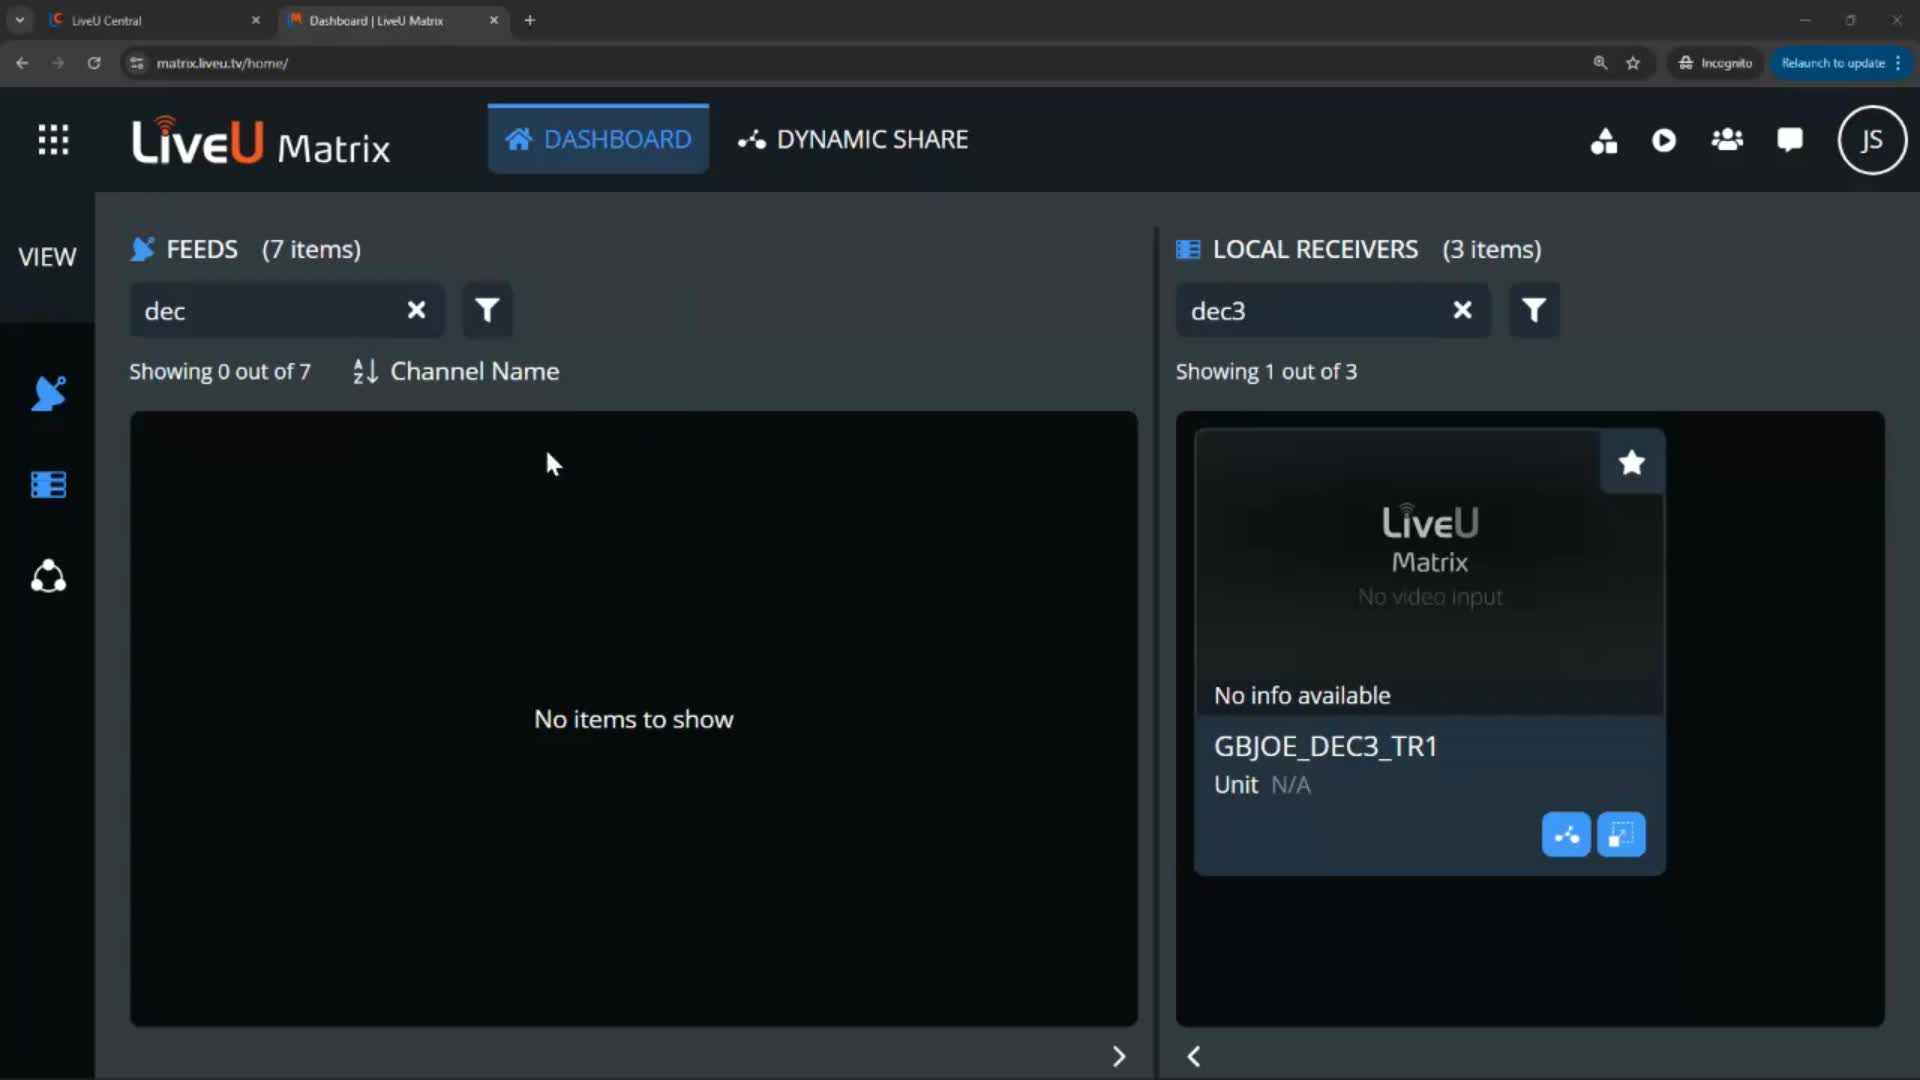Collapse Local Receivers panel with left chevron
Image resolution: width=1920 pixels, height=1080 pixels.
coord(1194,1057)
